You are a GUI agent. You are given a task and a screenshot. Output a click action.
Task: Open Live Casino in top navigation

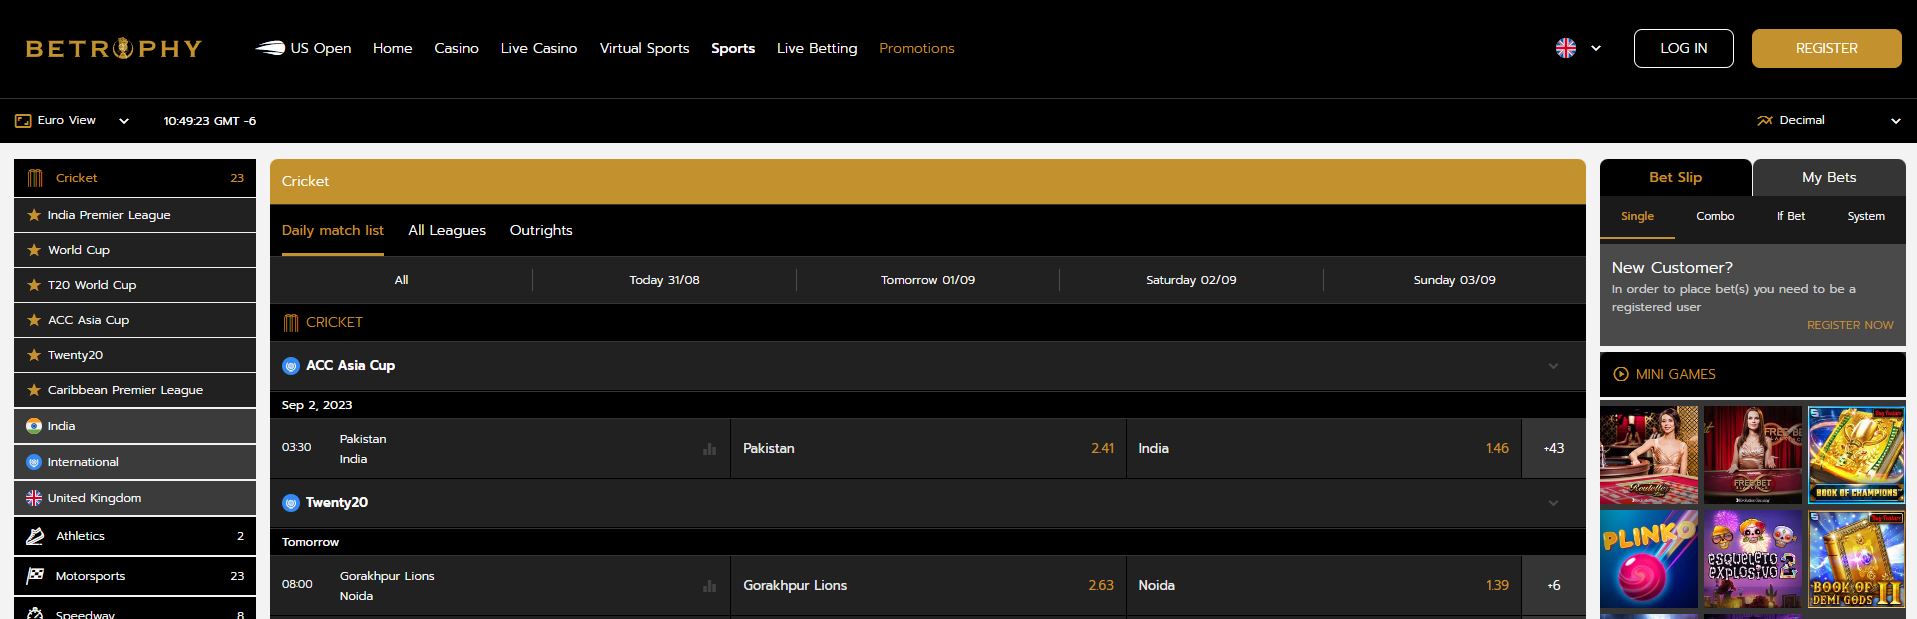[539, 48]
